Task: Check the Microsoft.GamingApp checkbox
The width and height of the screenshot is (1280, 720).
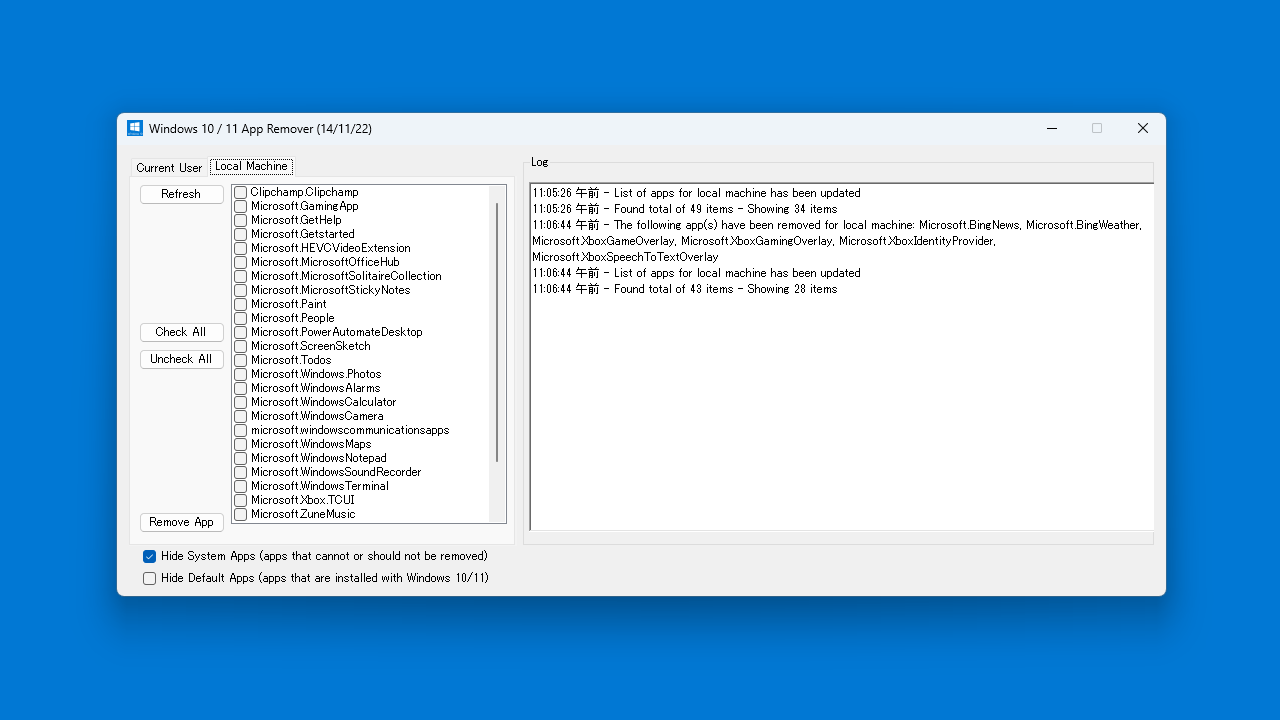Action: (241, 206)
